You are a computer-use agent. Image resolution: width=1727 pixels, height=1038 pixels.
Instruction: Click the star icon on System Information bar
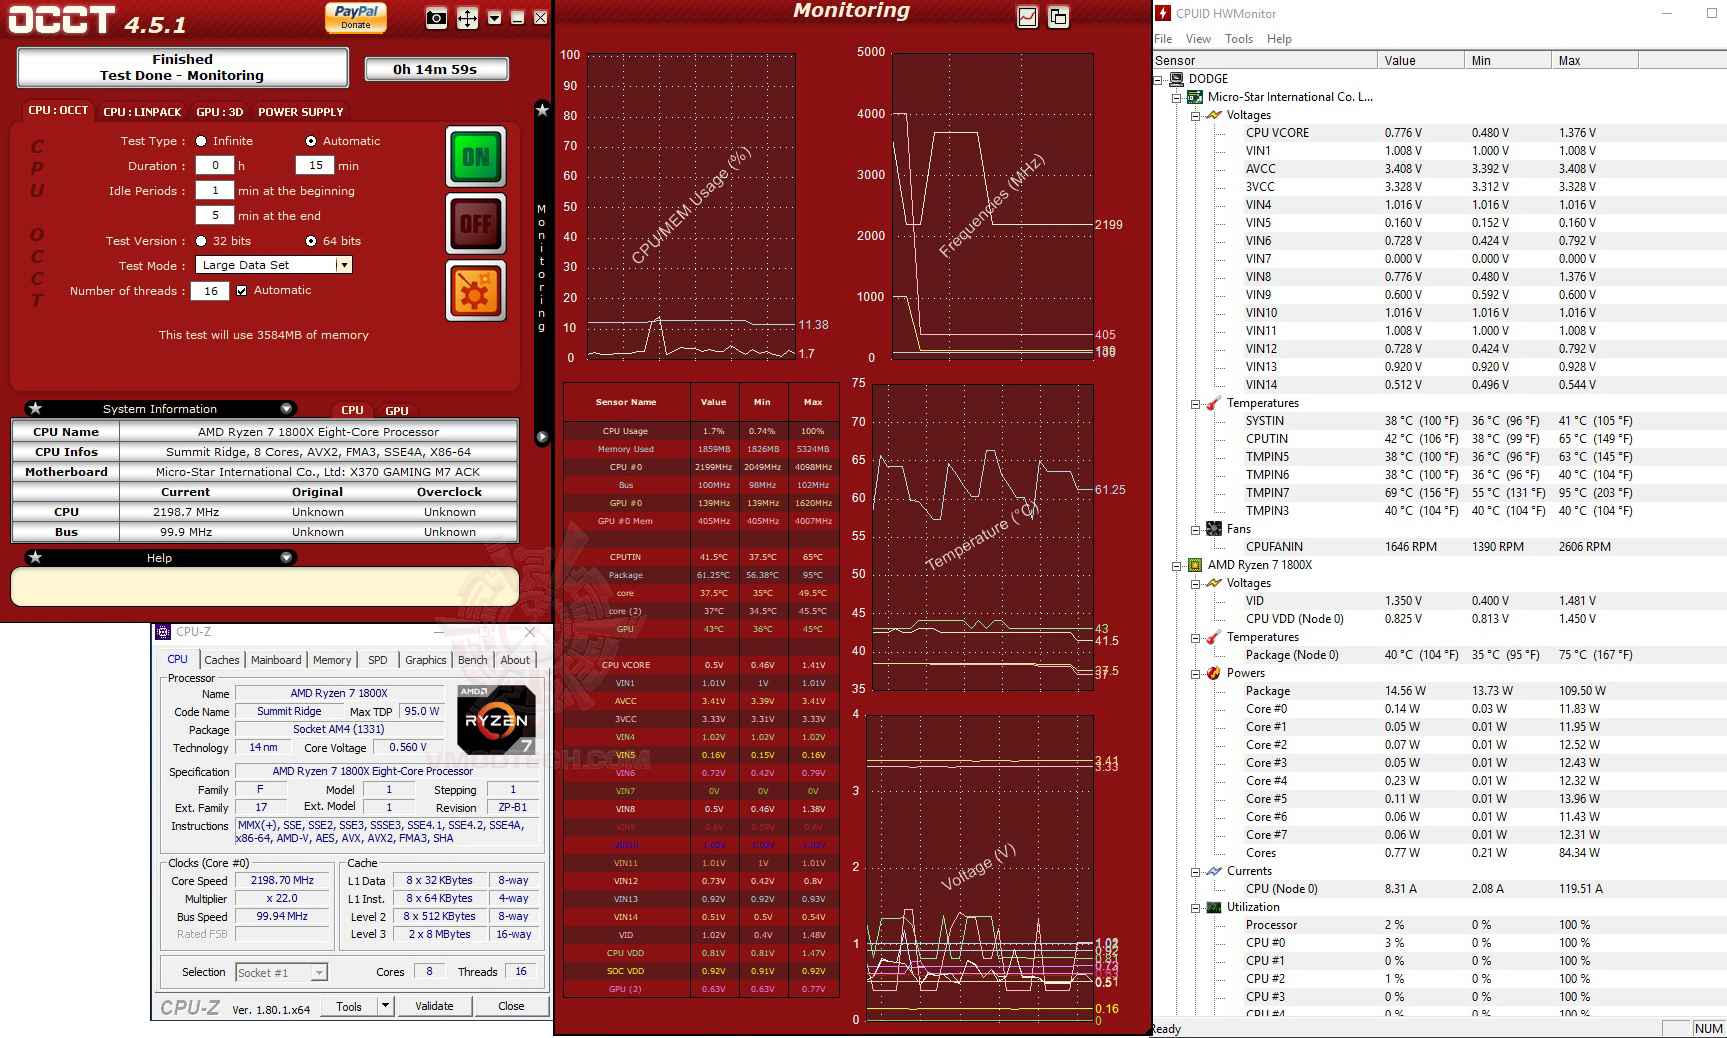[x=36, y=408]
